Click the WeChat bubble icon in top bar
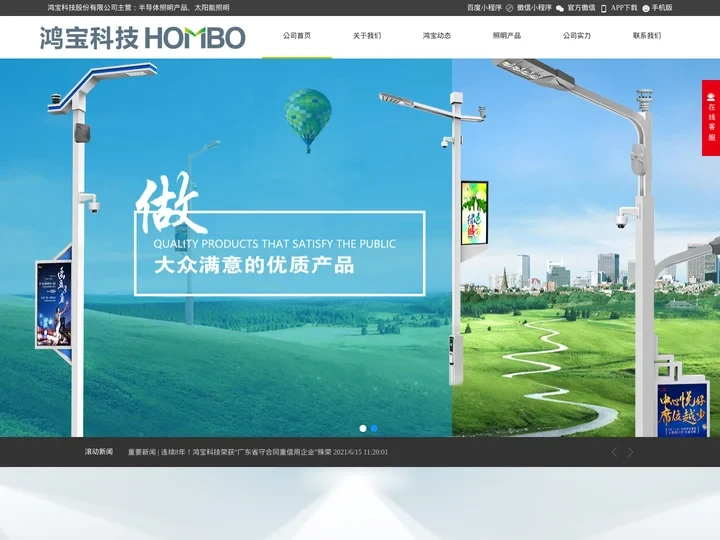Image resolution: width=720 pixels, height=540 pixels. (560, 8)
